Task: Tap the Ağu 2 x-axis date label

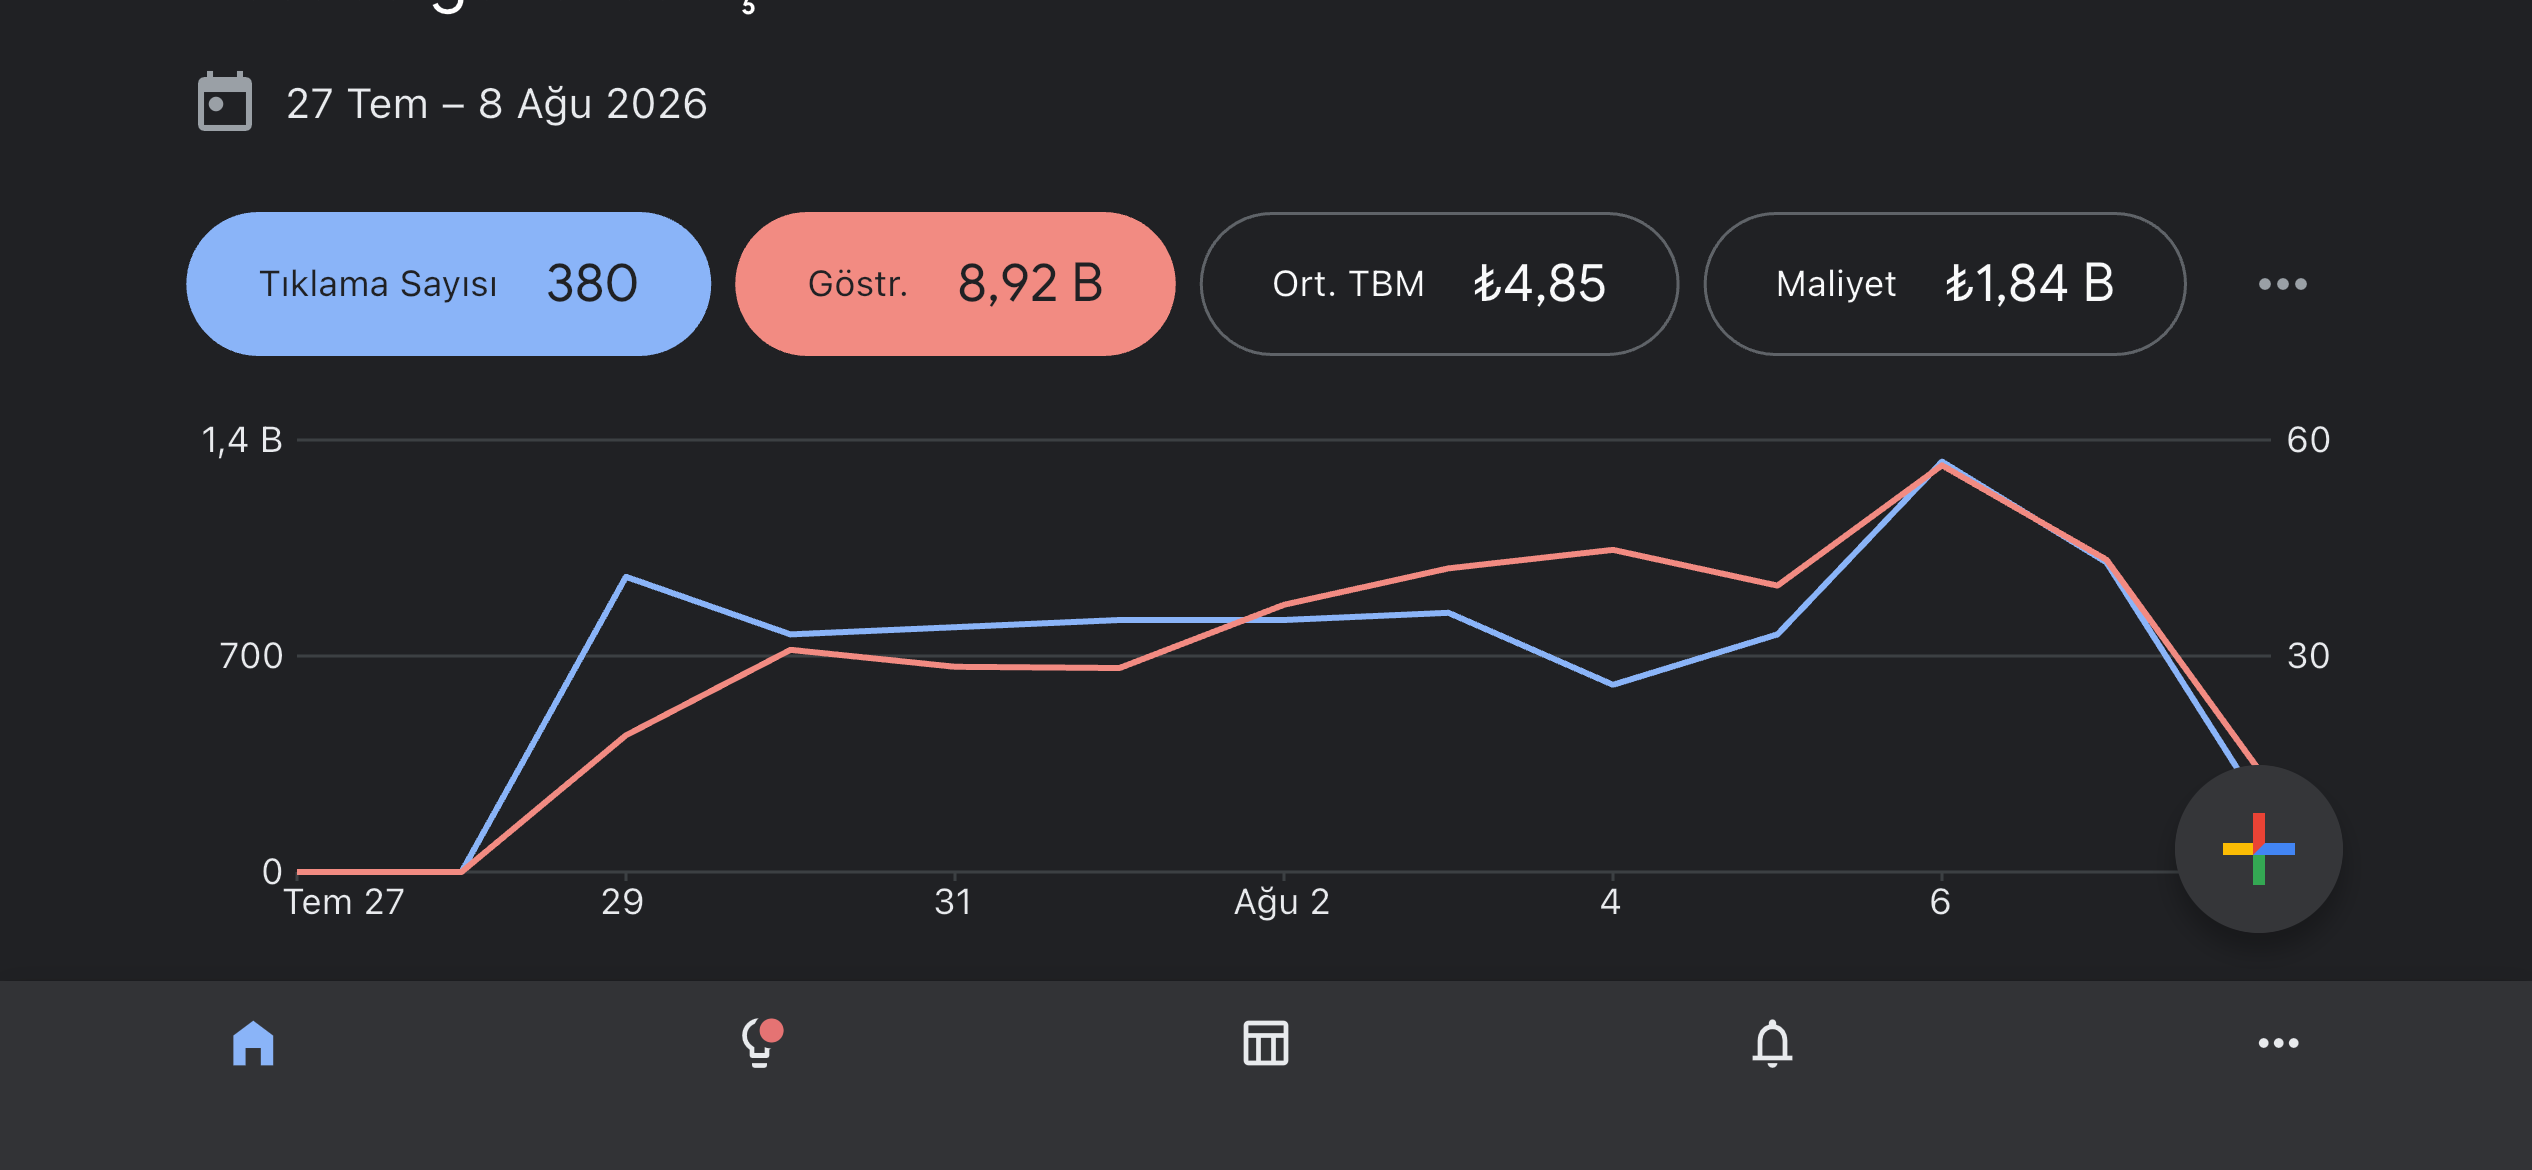Action: pyautogui.click(x=1282, y=902)
